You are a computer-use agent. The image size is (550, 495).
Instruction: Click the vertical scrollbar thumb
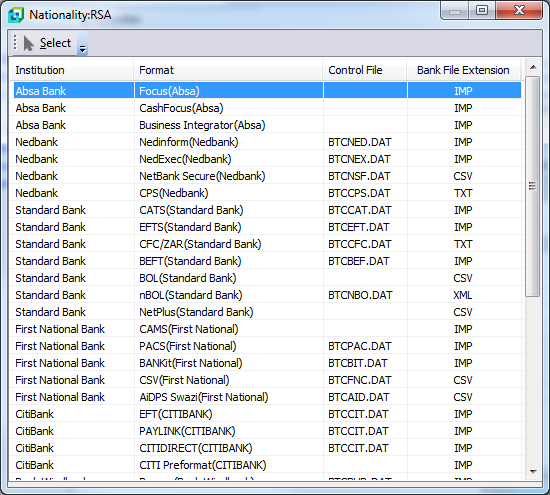532,186
